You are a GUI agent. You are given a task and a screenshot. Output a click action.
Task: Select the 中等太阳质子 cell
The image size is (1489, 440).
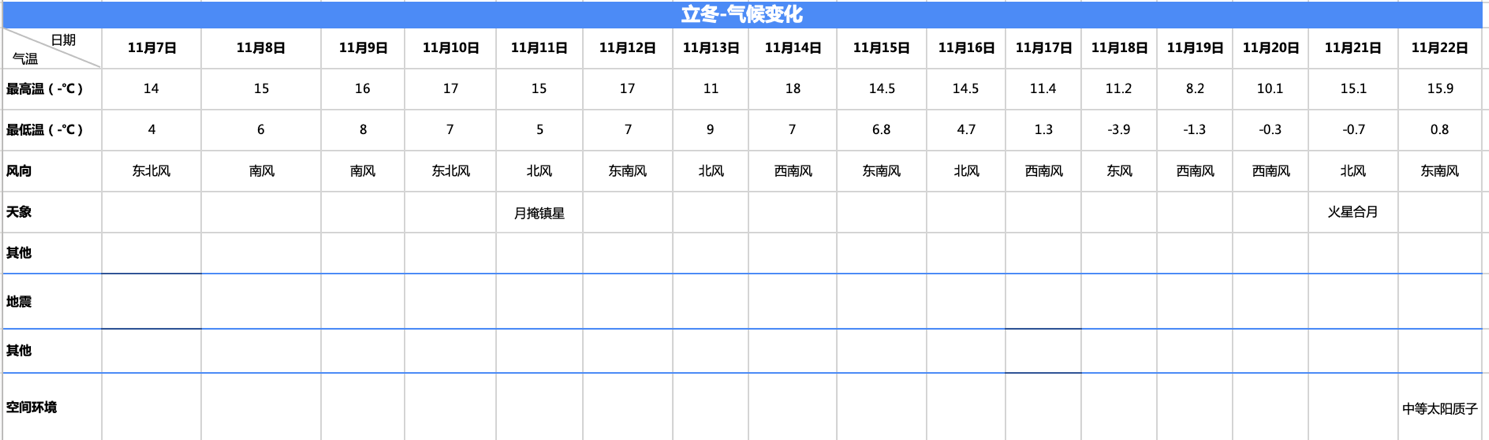click(1440, 408)
